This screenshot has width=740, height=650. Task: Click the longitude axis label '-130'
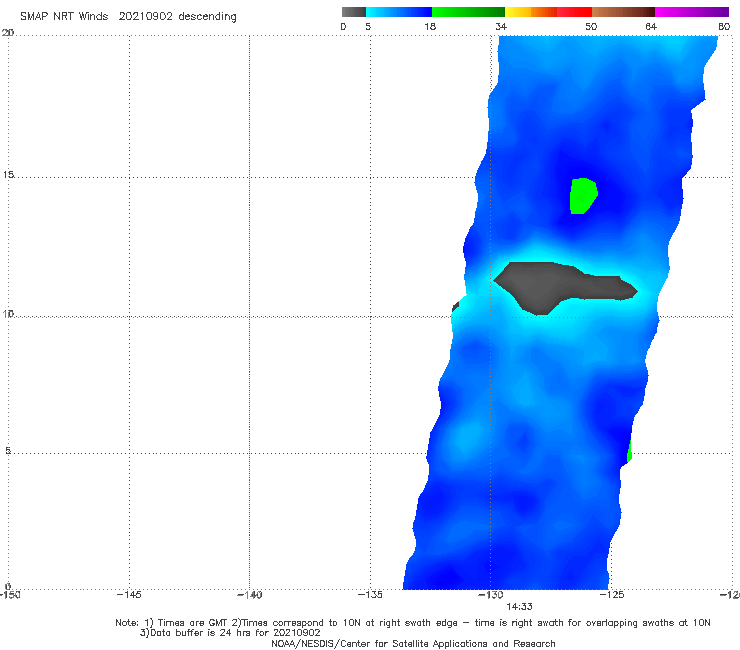(491, 595)
